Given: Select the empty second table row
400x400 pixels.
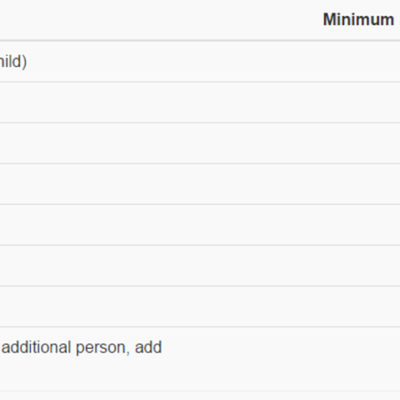Looking at the screenshot, I should coord(200,102).
